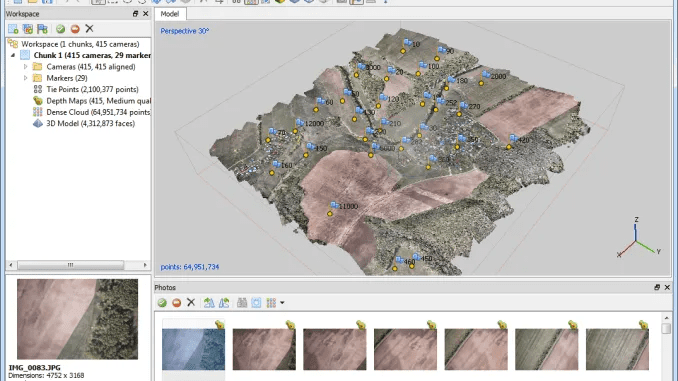Viewport: 678px width, 381px height.
Task: Open the Photos view mode dropdown arrow
Action: tap(282, 303)
